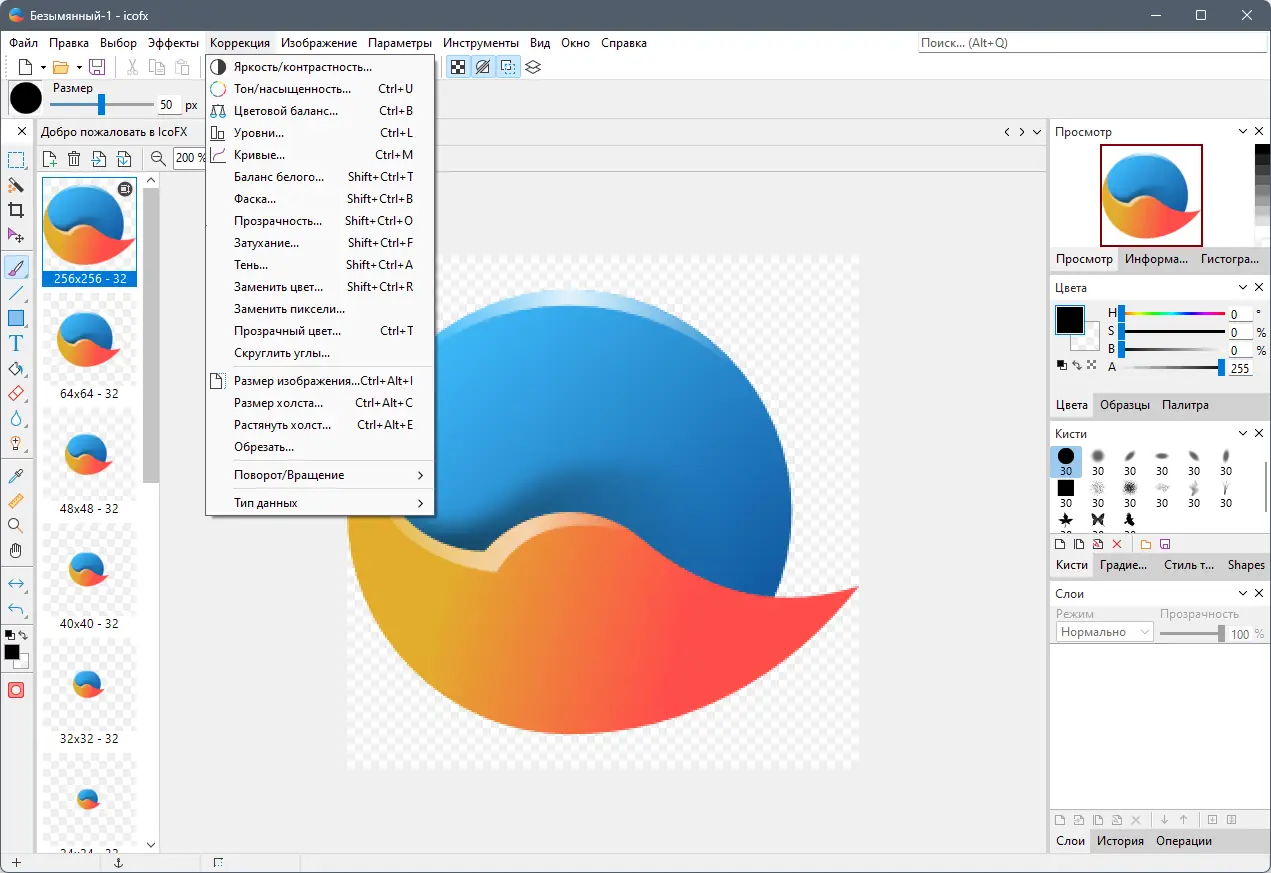
Task: Choose Кривые menu entry
Action: coord(320,155)
